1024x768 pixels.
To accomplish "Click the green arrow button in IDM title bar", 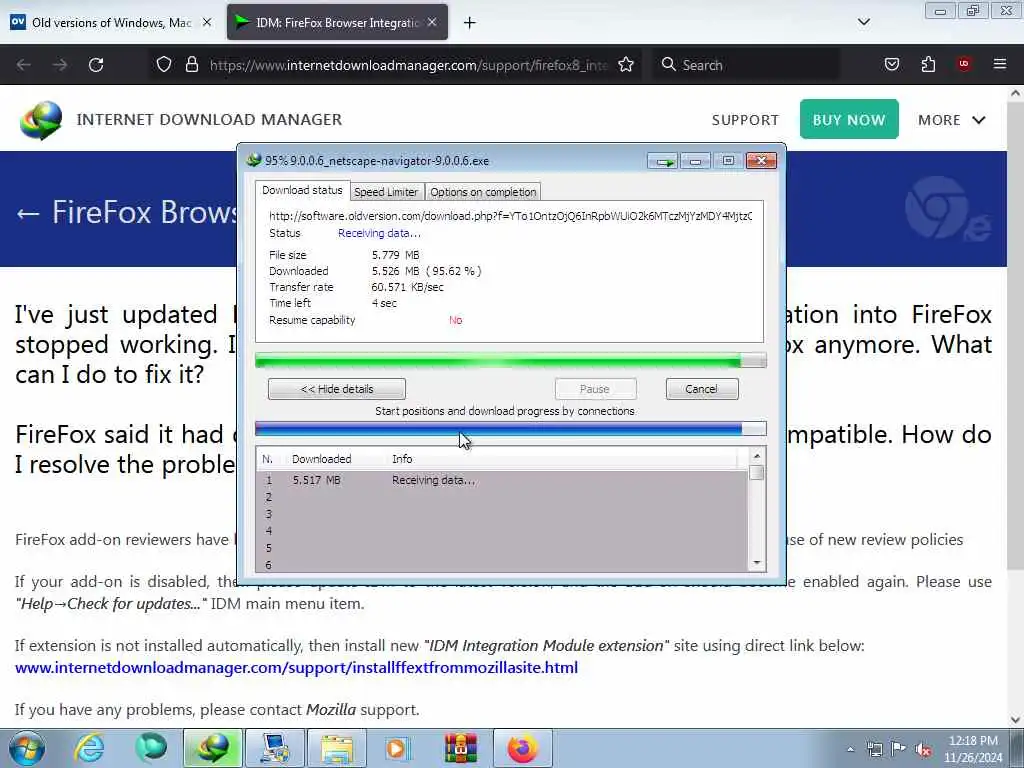I will 663,161.
